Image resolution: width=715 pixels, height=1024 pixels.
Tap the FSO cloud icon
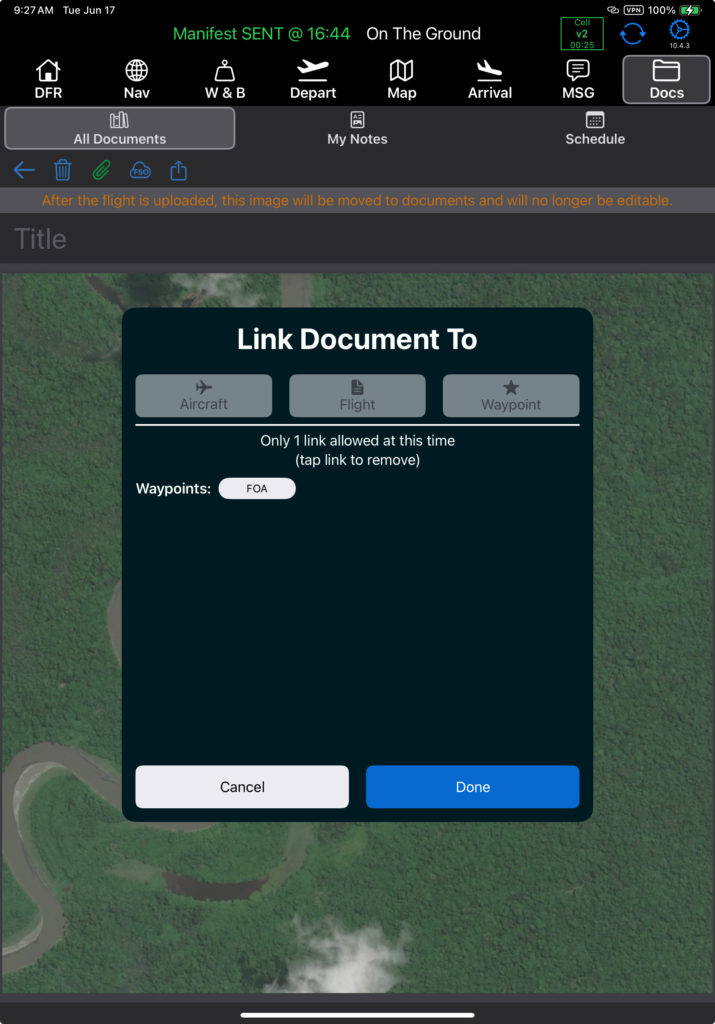[140, 170]
